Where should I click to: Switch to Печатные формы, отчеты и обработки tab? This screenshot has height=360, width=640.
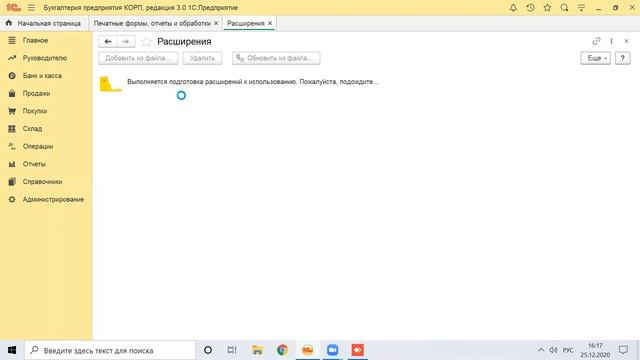tap(152, 23)
